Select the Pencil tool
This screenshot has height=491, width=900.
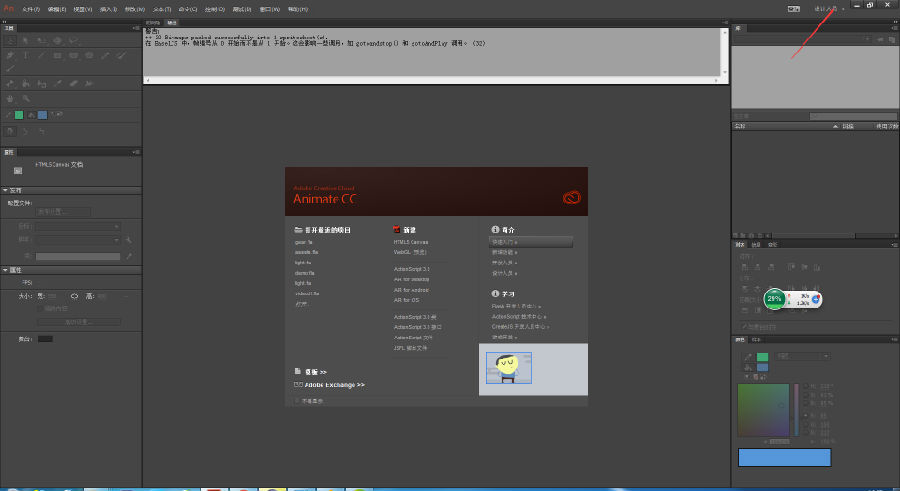[x=105, y=56]
